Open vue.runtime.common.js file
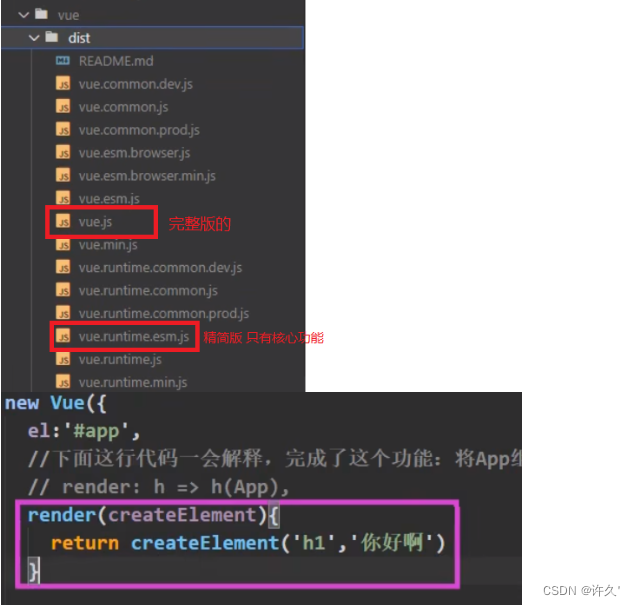Screen dimensions: 635x606 (148, 291)
